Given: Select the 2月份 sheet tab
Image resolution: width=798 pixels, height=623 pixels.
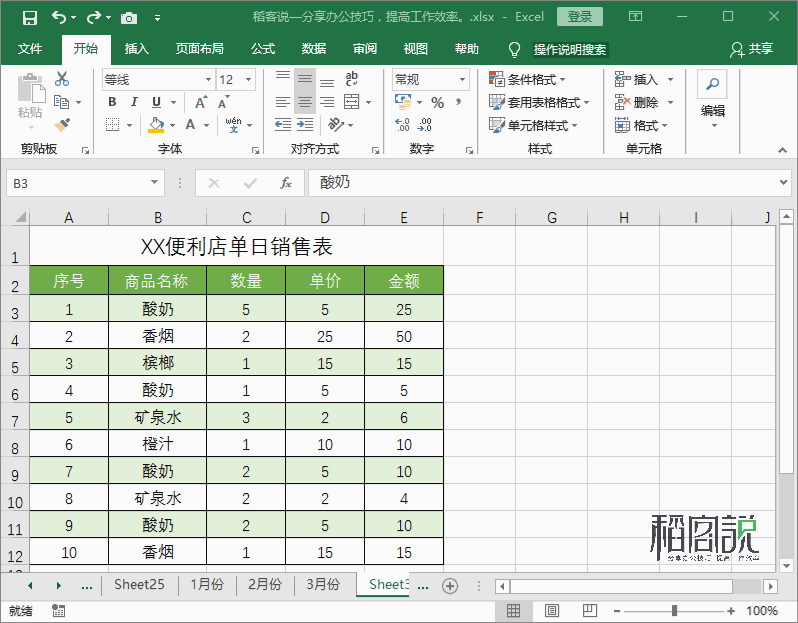Looking at the screenshot, I should 265,584.
